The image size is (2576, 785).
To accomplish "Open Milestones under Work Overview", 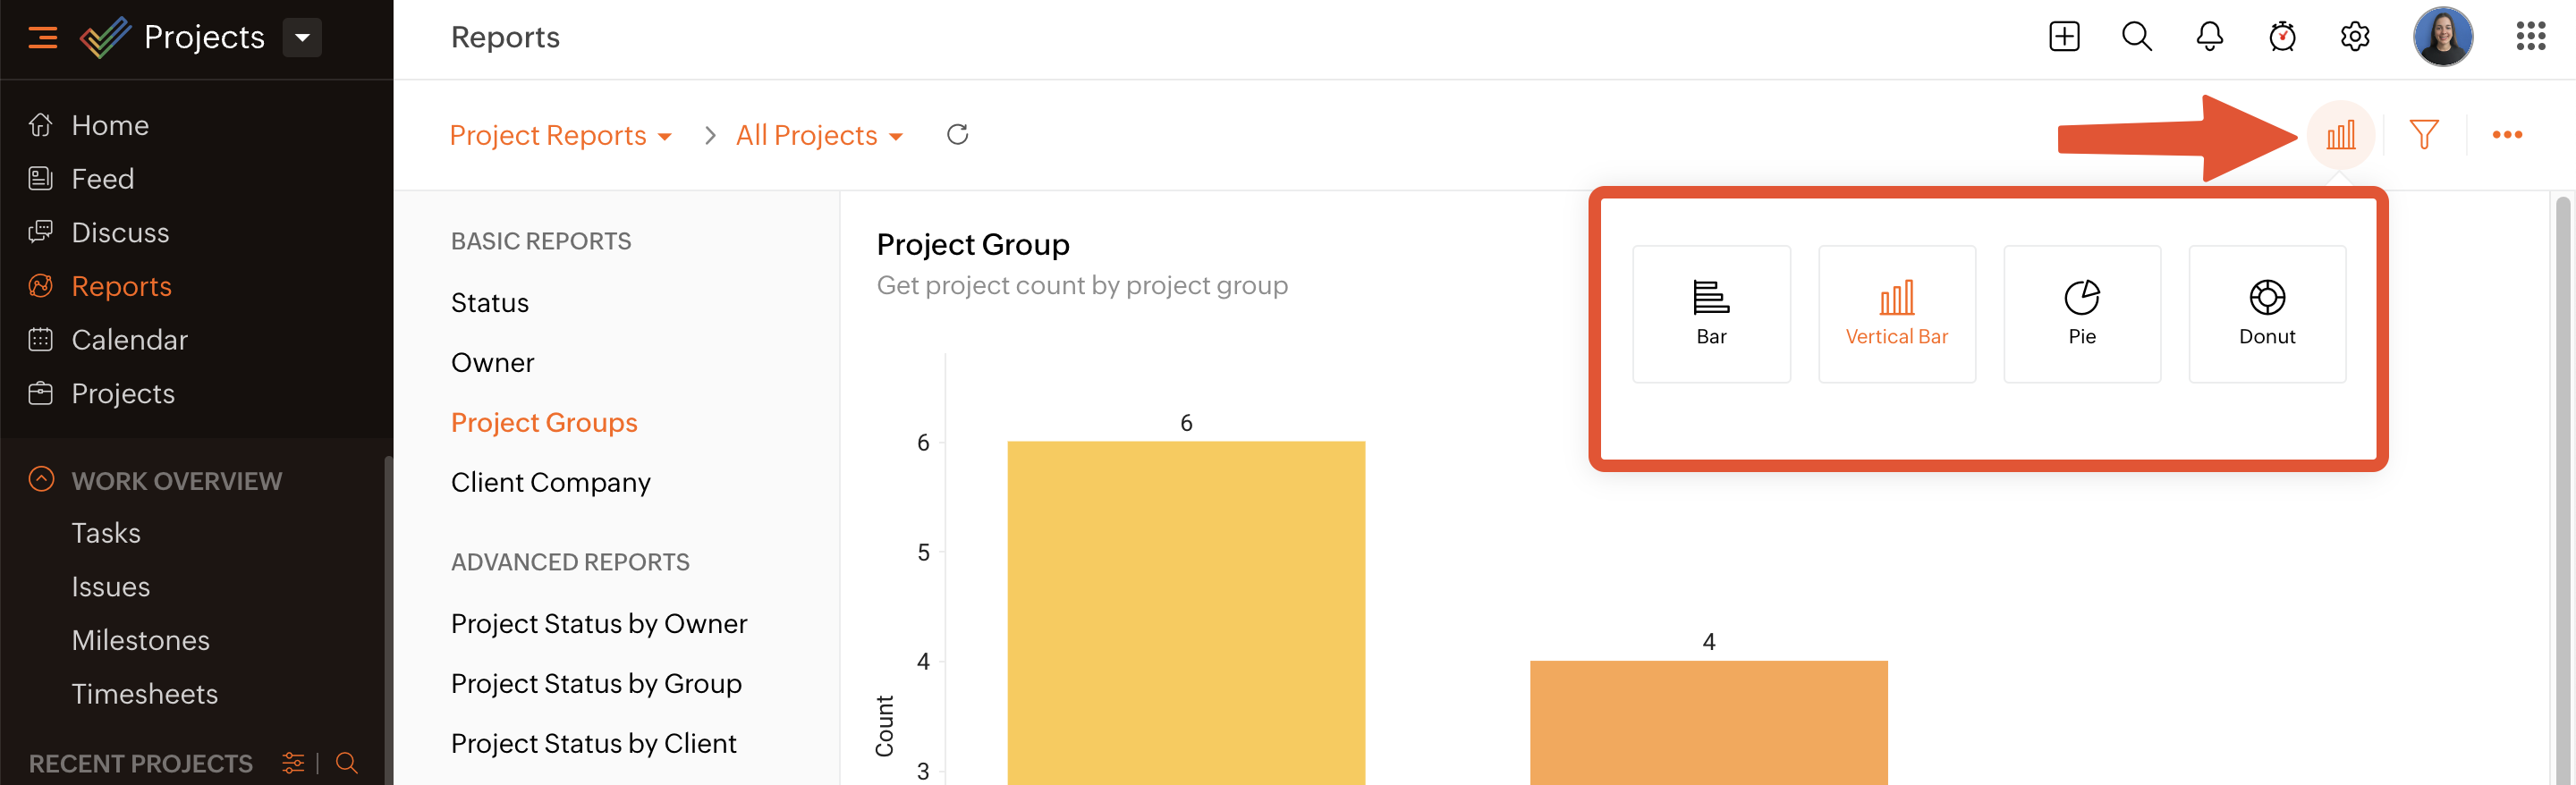I will tap(141, 640).
